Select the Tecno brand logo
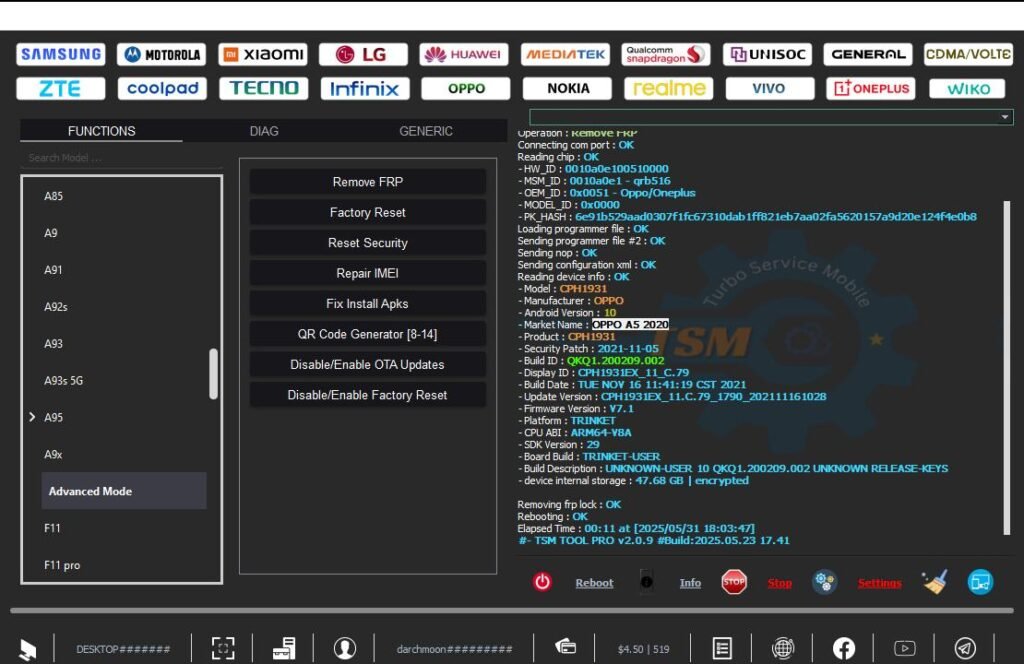The height and width of the screenshot is (664, 1024). (263, 88)
